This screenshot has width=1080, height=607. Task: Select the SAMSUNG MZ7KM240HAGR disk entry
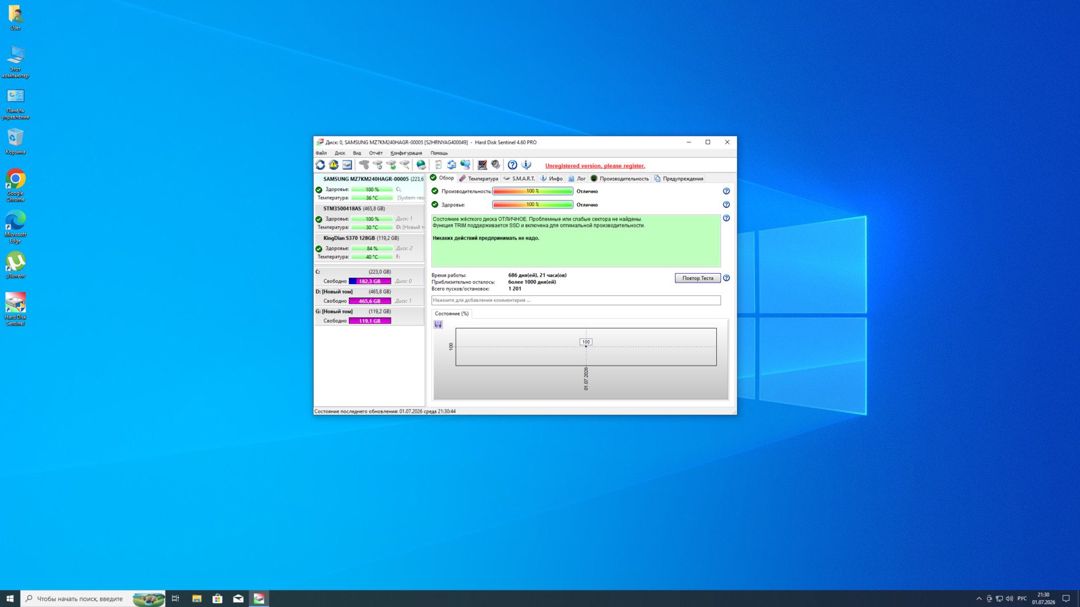[x=370, y=188]
